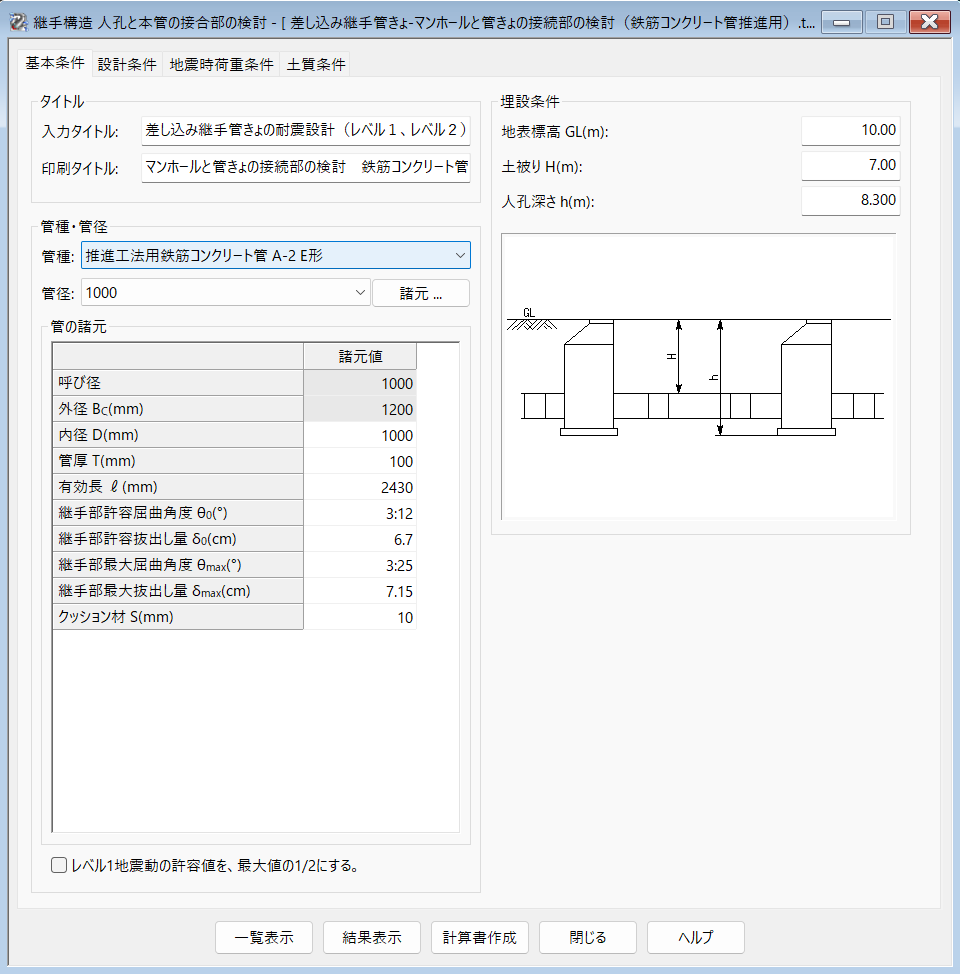Viewport: 960px width, 974px height.
Task: Click the 結果表示 button
Action: [x=372, y=938]
